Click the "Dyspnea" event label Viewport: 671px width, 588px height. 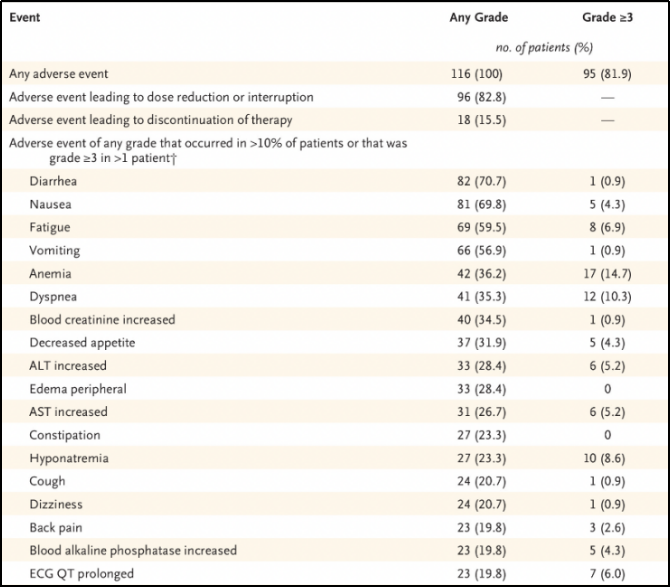[x=53, y=297]
